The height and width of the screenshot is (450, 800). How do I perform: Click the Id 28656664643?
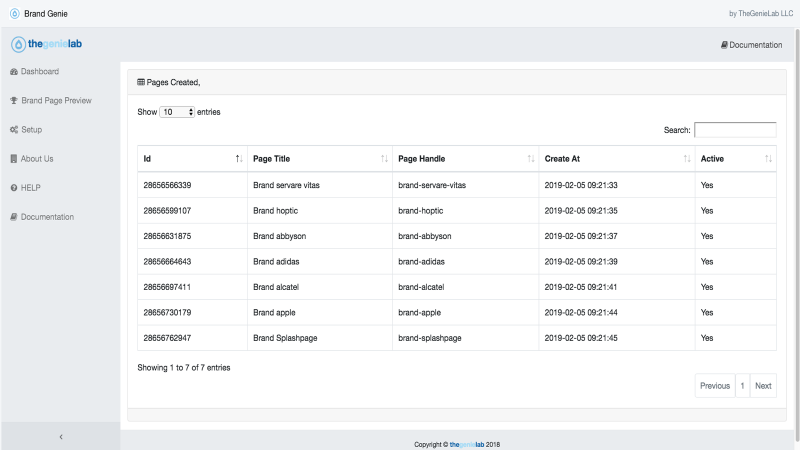167,262
